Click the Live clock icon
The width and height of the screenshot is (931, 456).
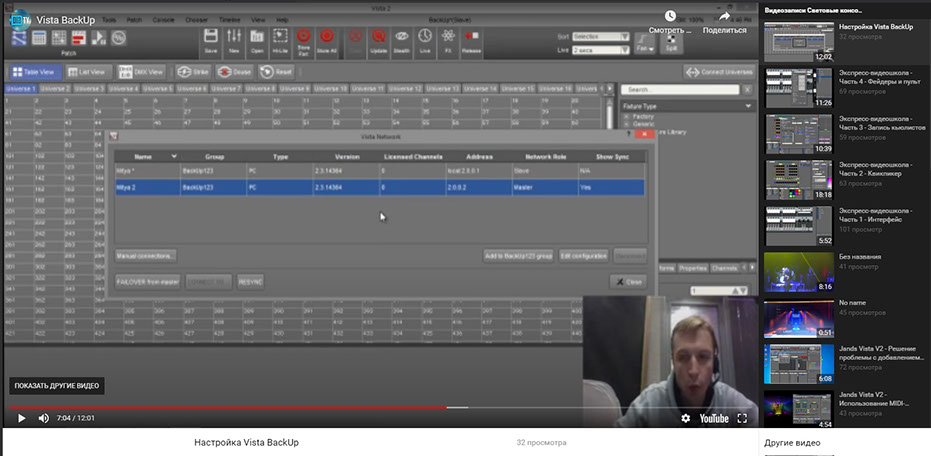point(424,40)
